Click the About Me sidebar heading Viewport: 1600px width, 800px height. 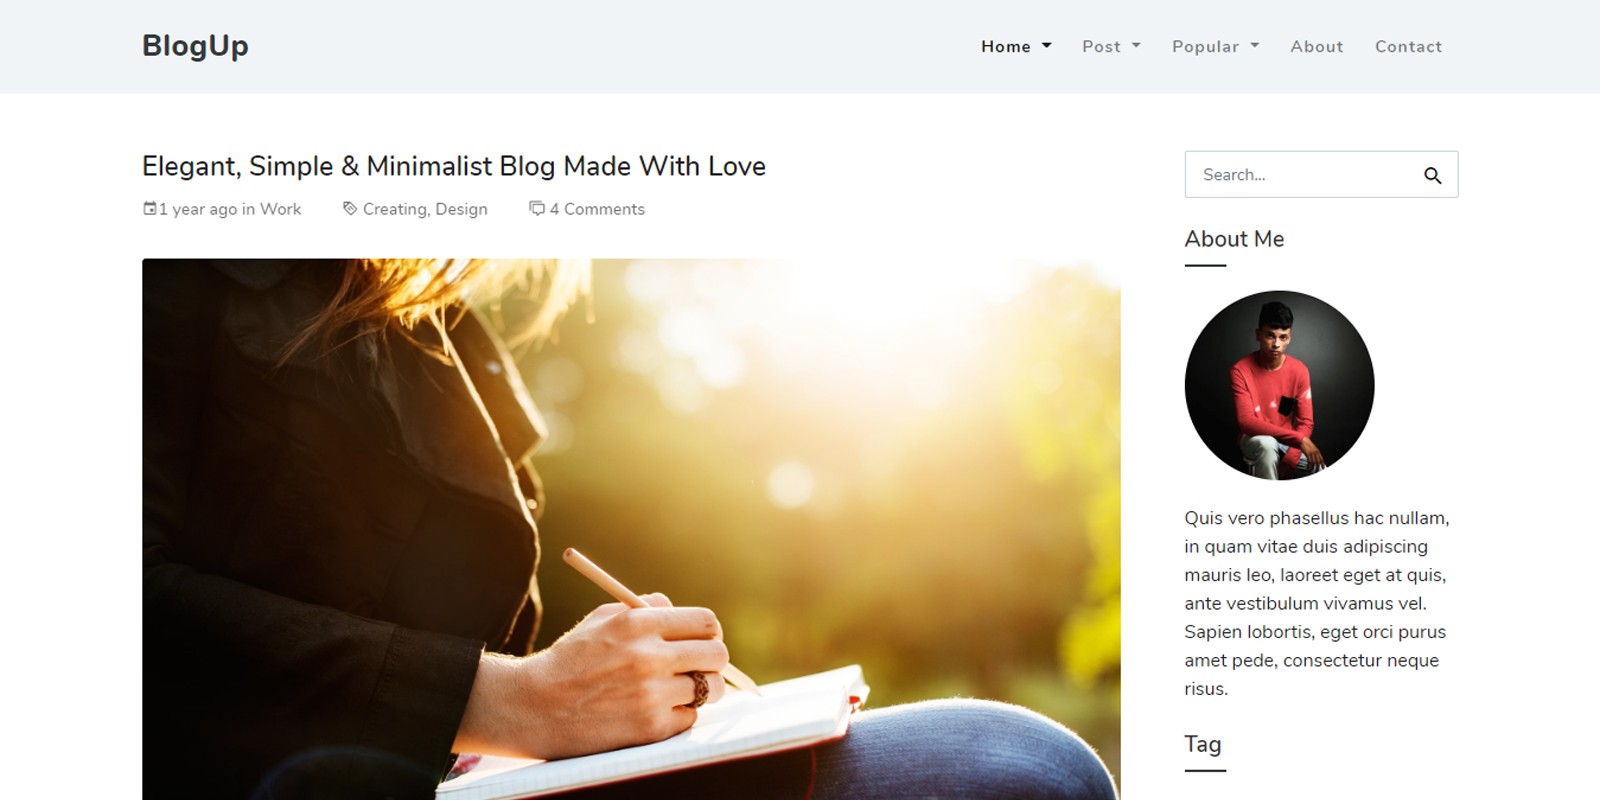click(1234, 239)
